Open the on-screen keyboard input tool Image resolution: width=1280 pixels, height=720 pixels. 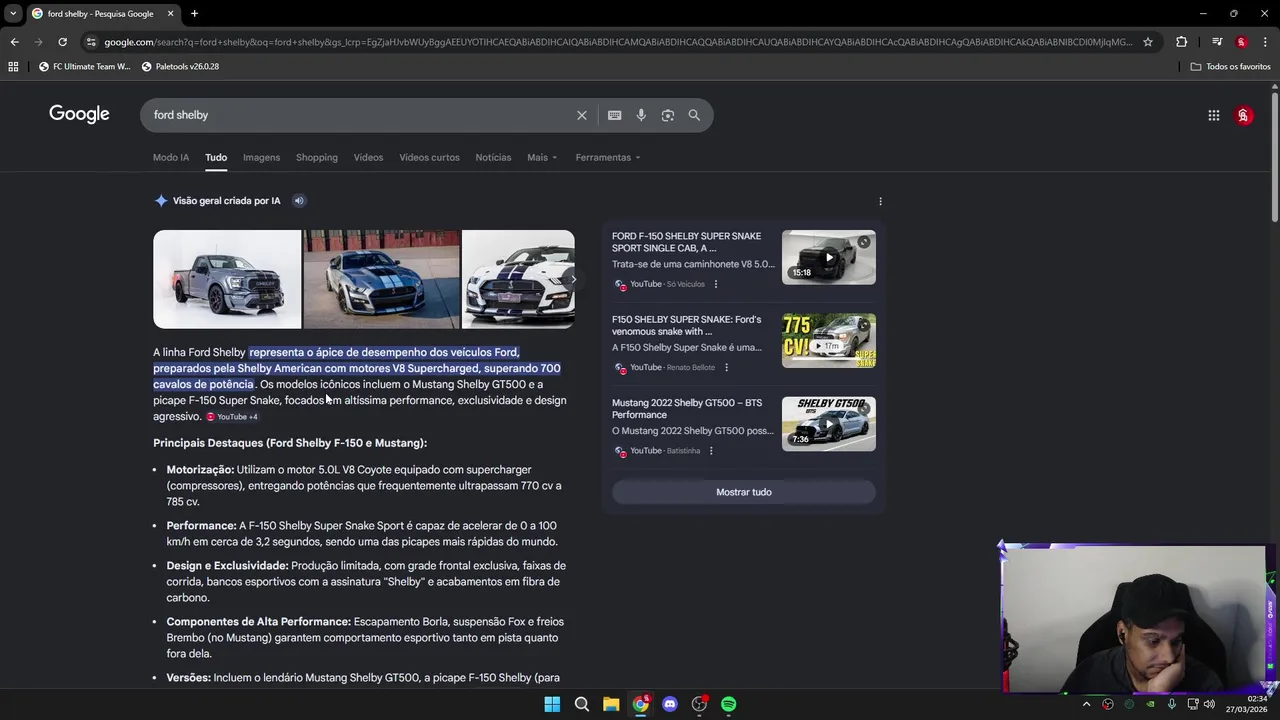pyautogui.click(x=615, y=115)
